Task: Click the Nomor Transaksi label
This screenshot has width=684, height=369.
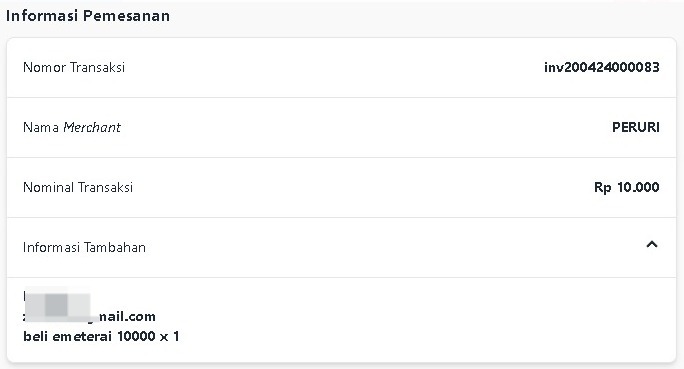Action: click(x=74, y=67)
